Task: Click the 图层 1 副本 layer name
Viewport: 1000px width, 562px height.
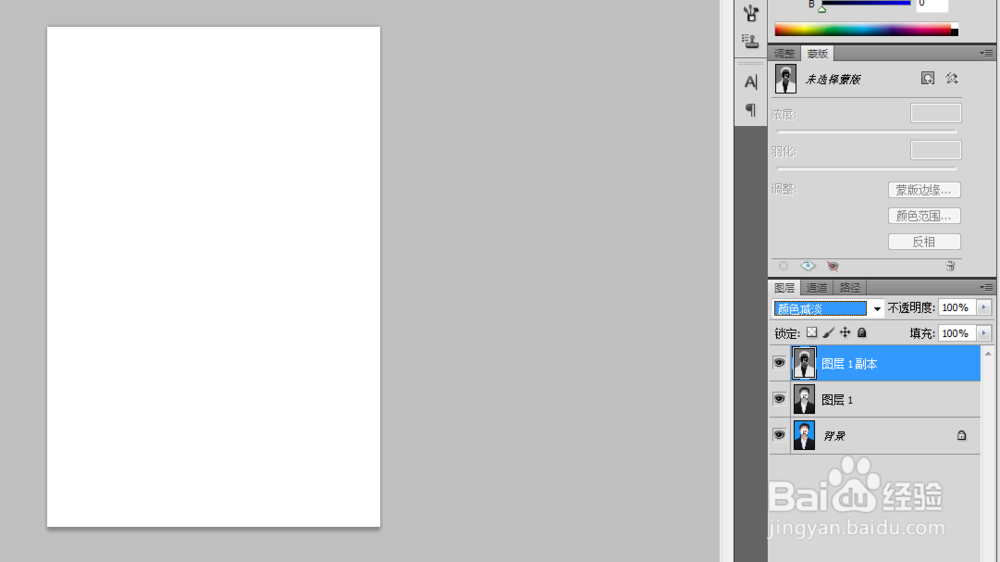Action: click(x=849, y=364)
